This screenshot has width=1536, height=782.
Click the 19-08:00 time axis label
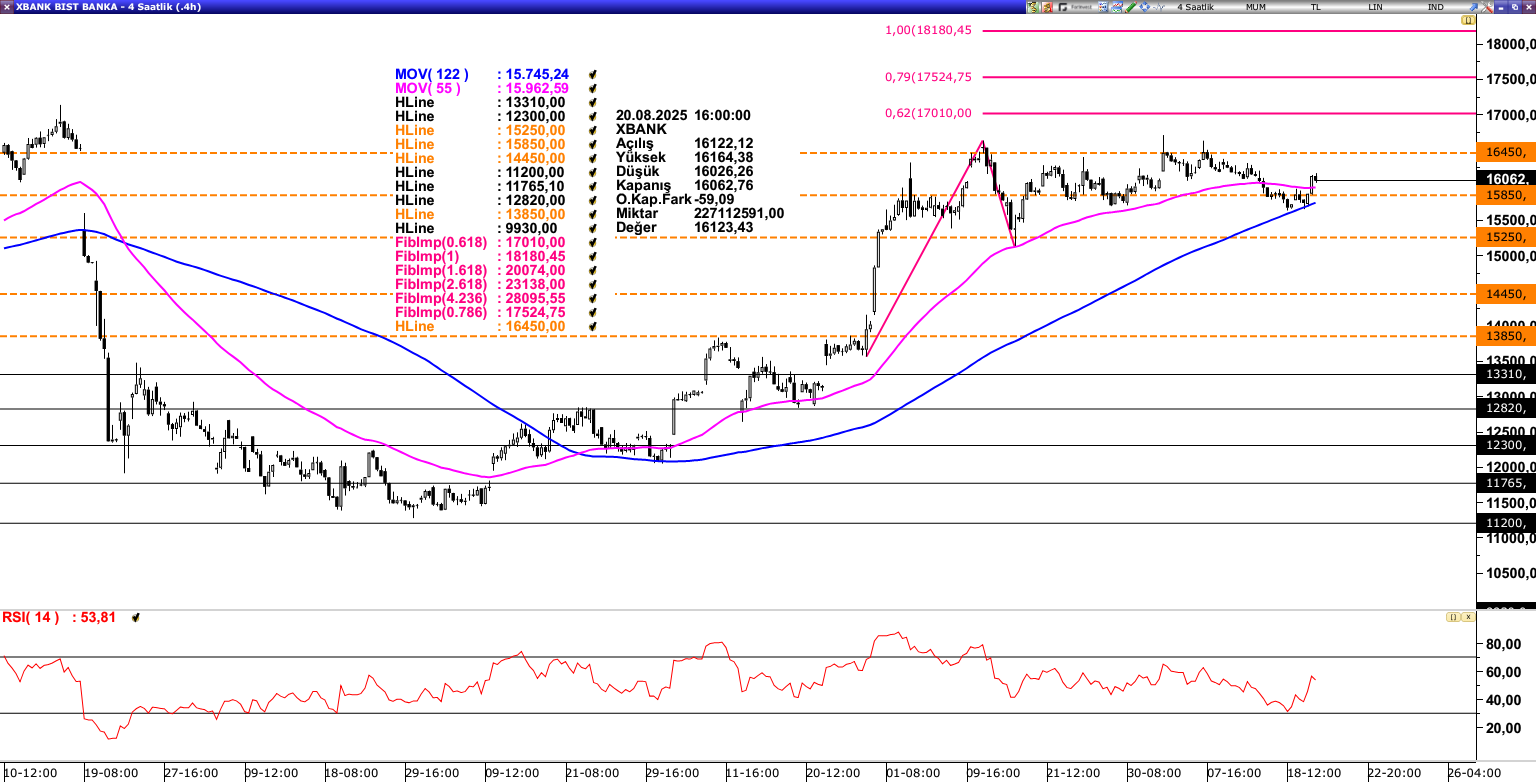[x=111, y=773]
